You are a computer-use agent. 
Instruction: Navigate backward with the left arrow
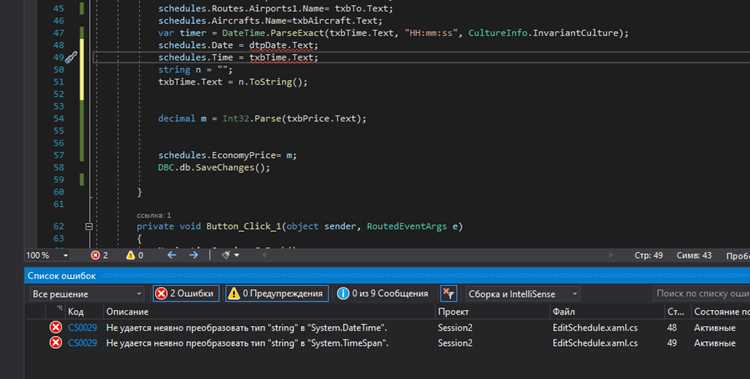click(171, 256)
